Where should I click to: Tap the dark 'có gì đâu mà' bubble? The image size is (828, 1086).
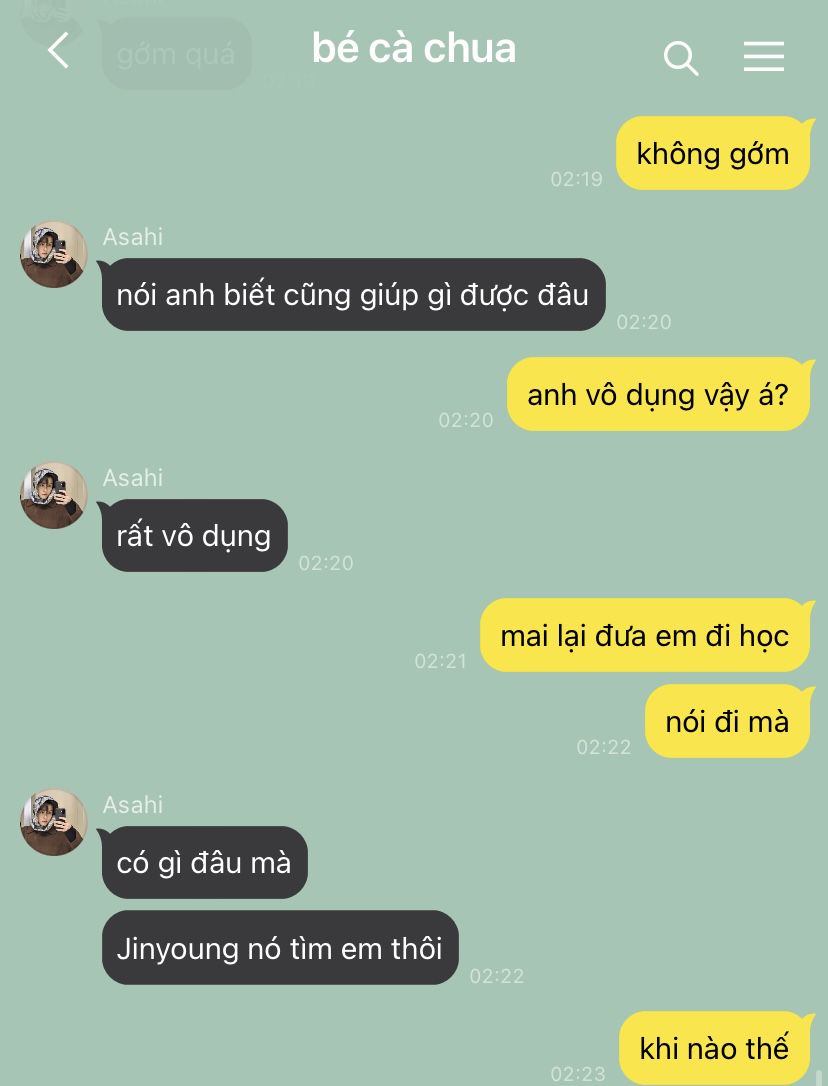[x=204, y=862]
